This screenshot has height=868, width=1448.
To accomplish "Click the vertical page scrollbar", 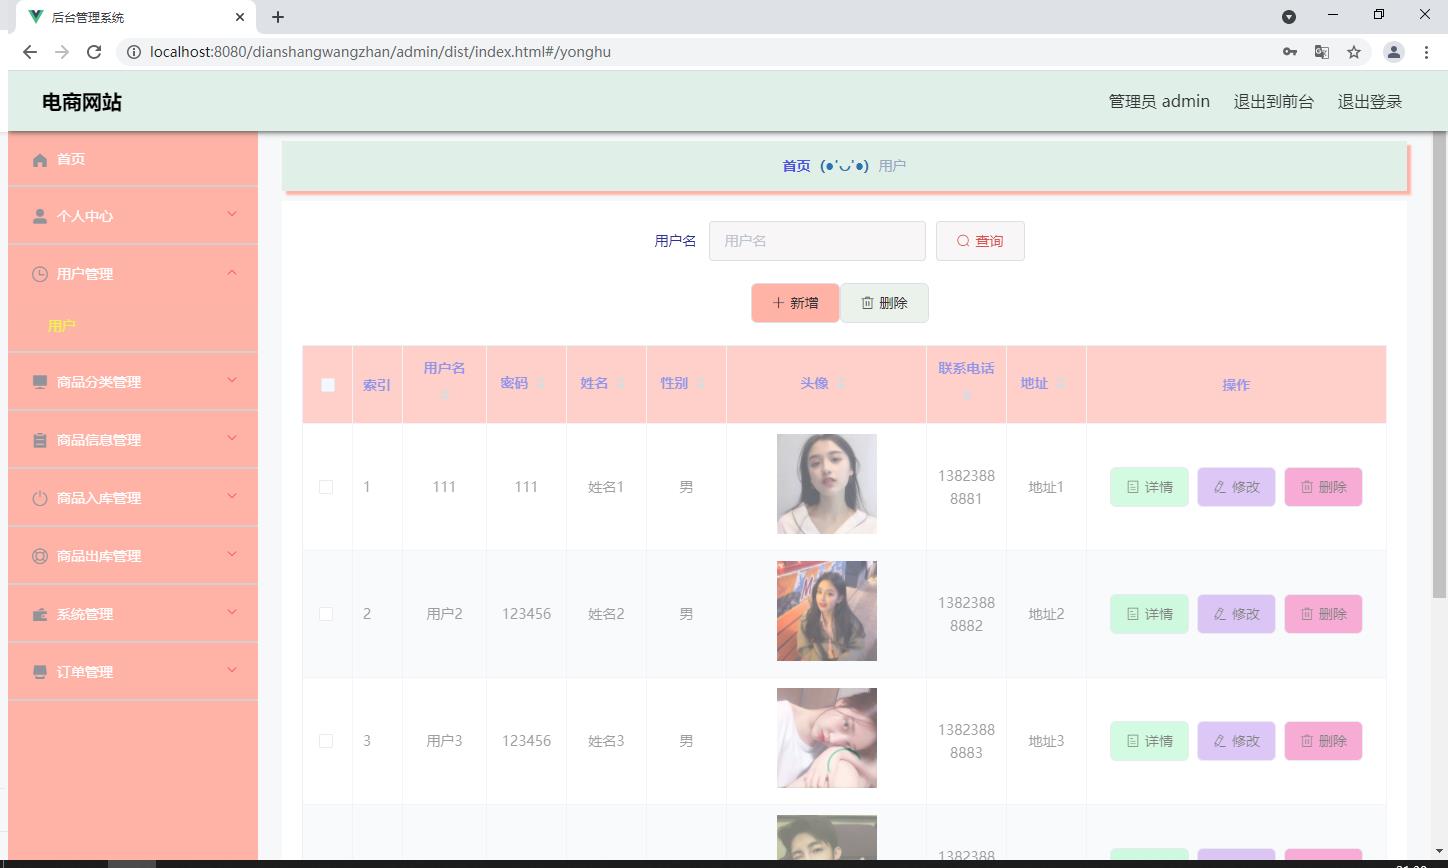I will click(1440, 365).
